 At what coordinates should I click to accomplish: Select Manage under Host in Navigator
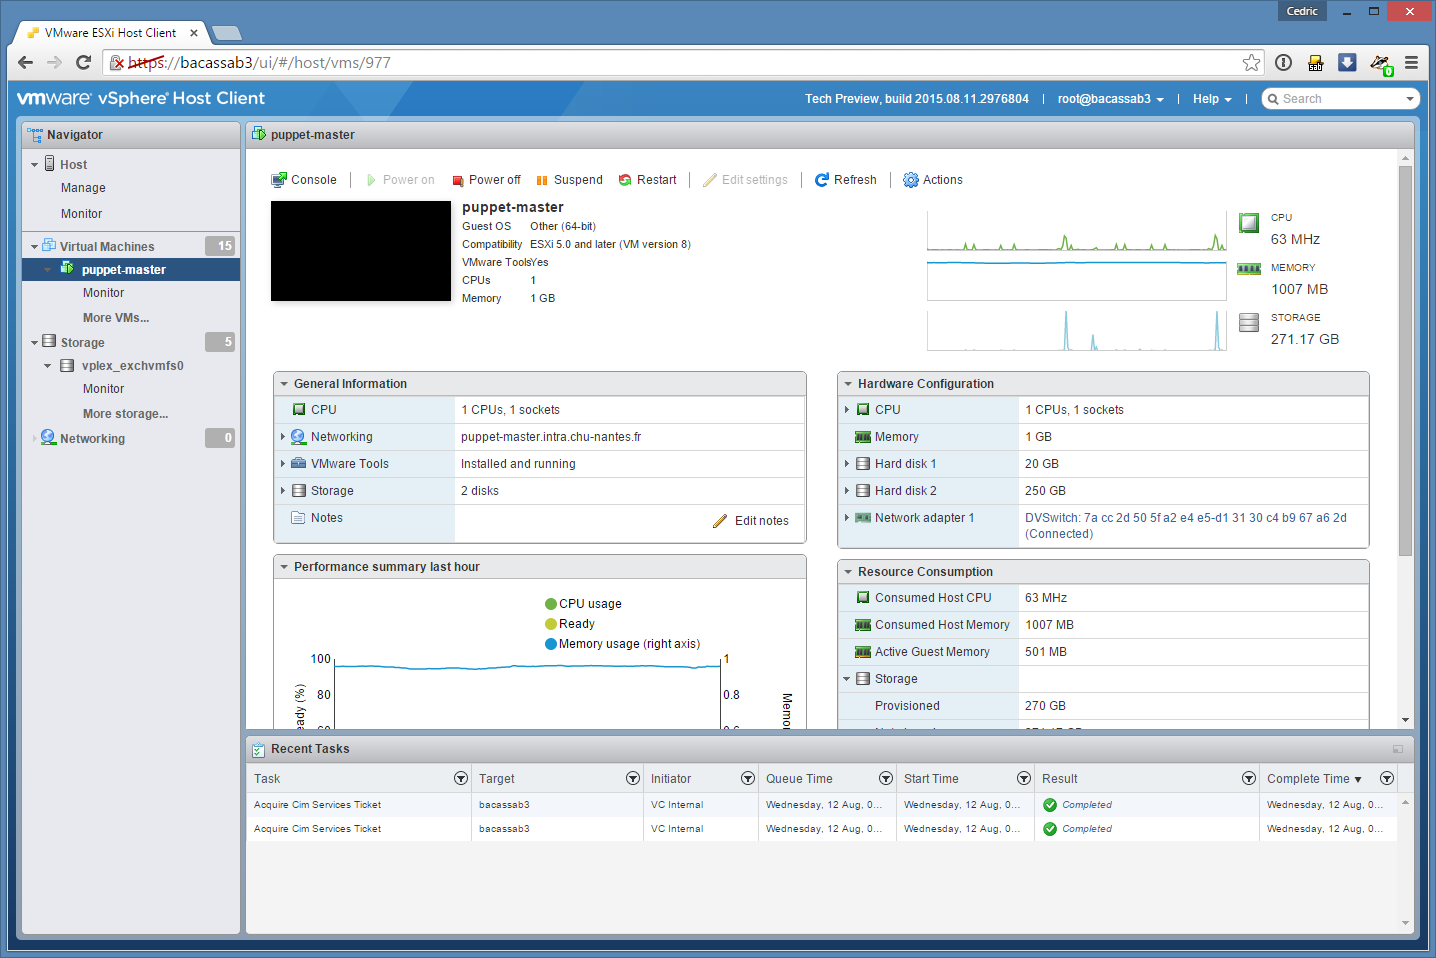[x=83, y=188]
